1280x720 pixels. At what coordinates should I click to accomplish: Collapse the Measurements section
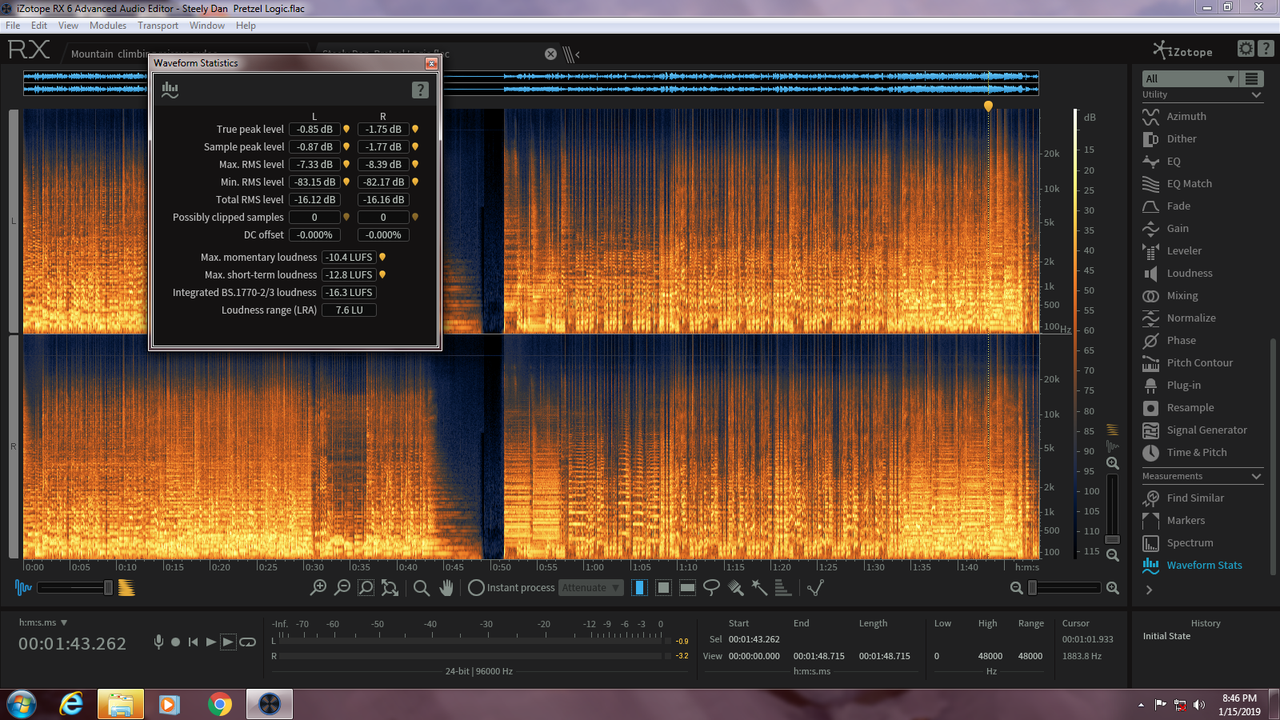point(1256,476)
